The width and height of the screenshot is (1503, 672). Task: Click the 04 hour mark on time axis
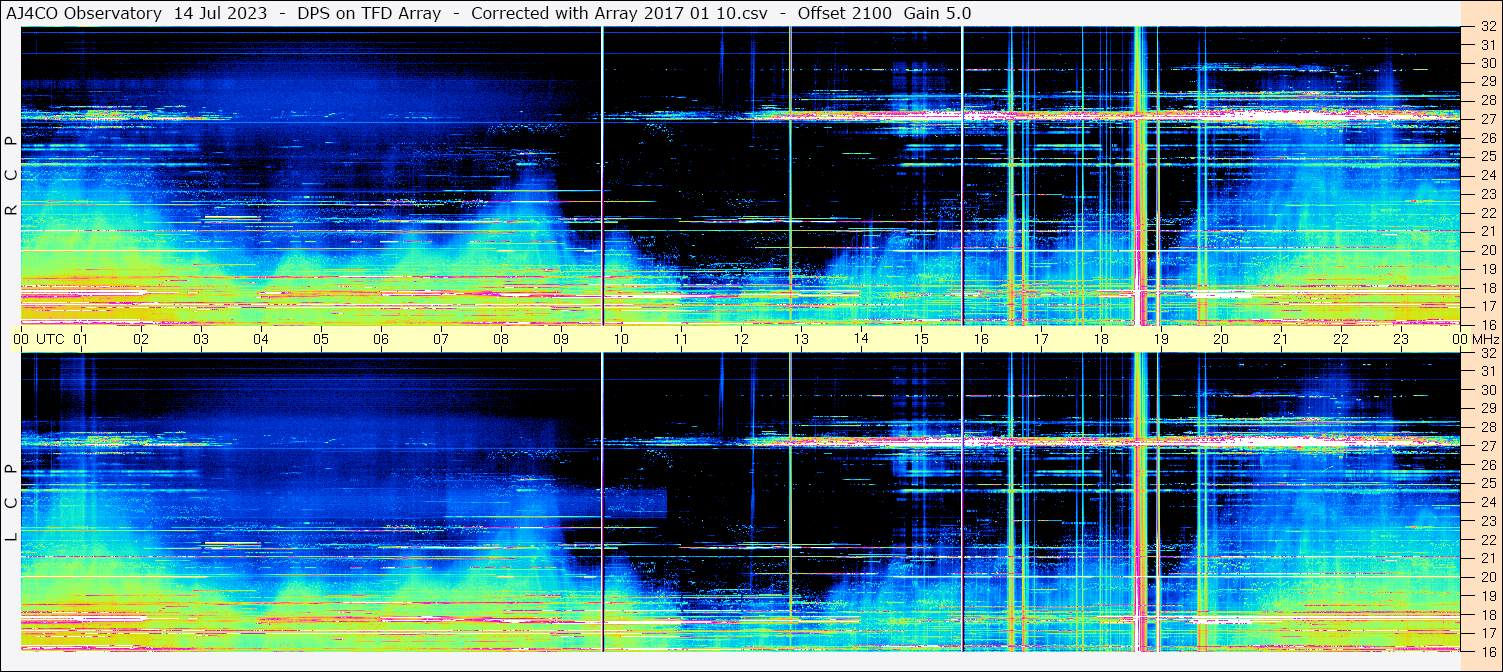(261, 339)
